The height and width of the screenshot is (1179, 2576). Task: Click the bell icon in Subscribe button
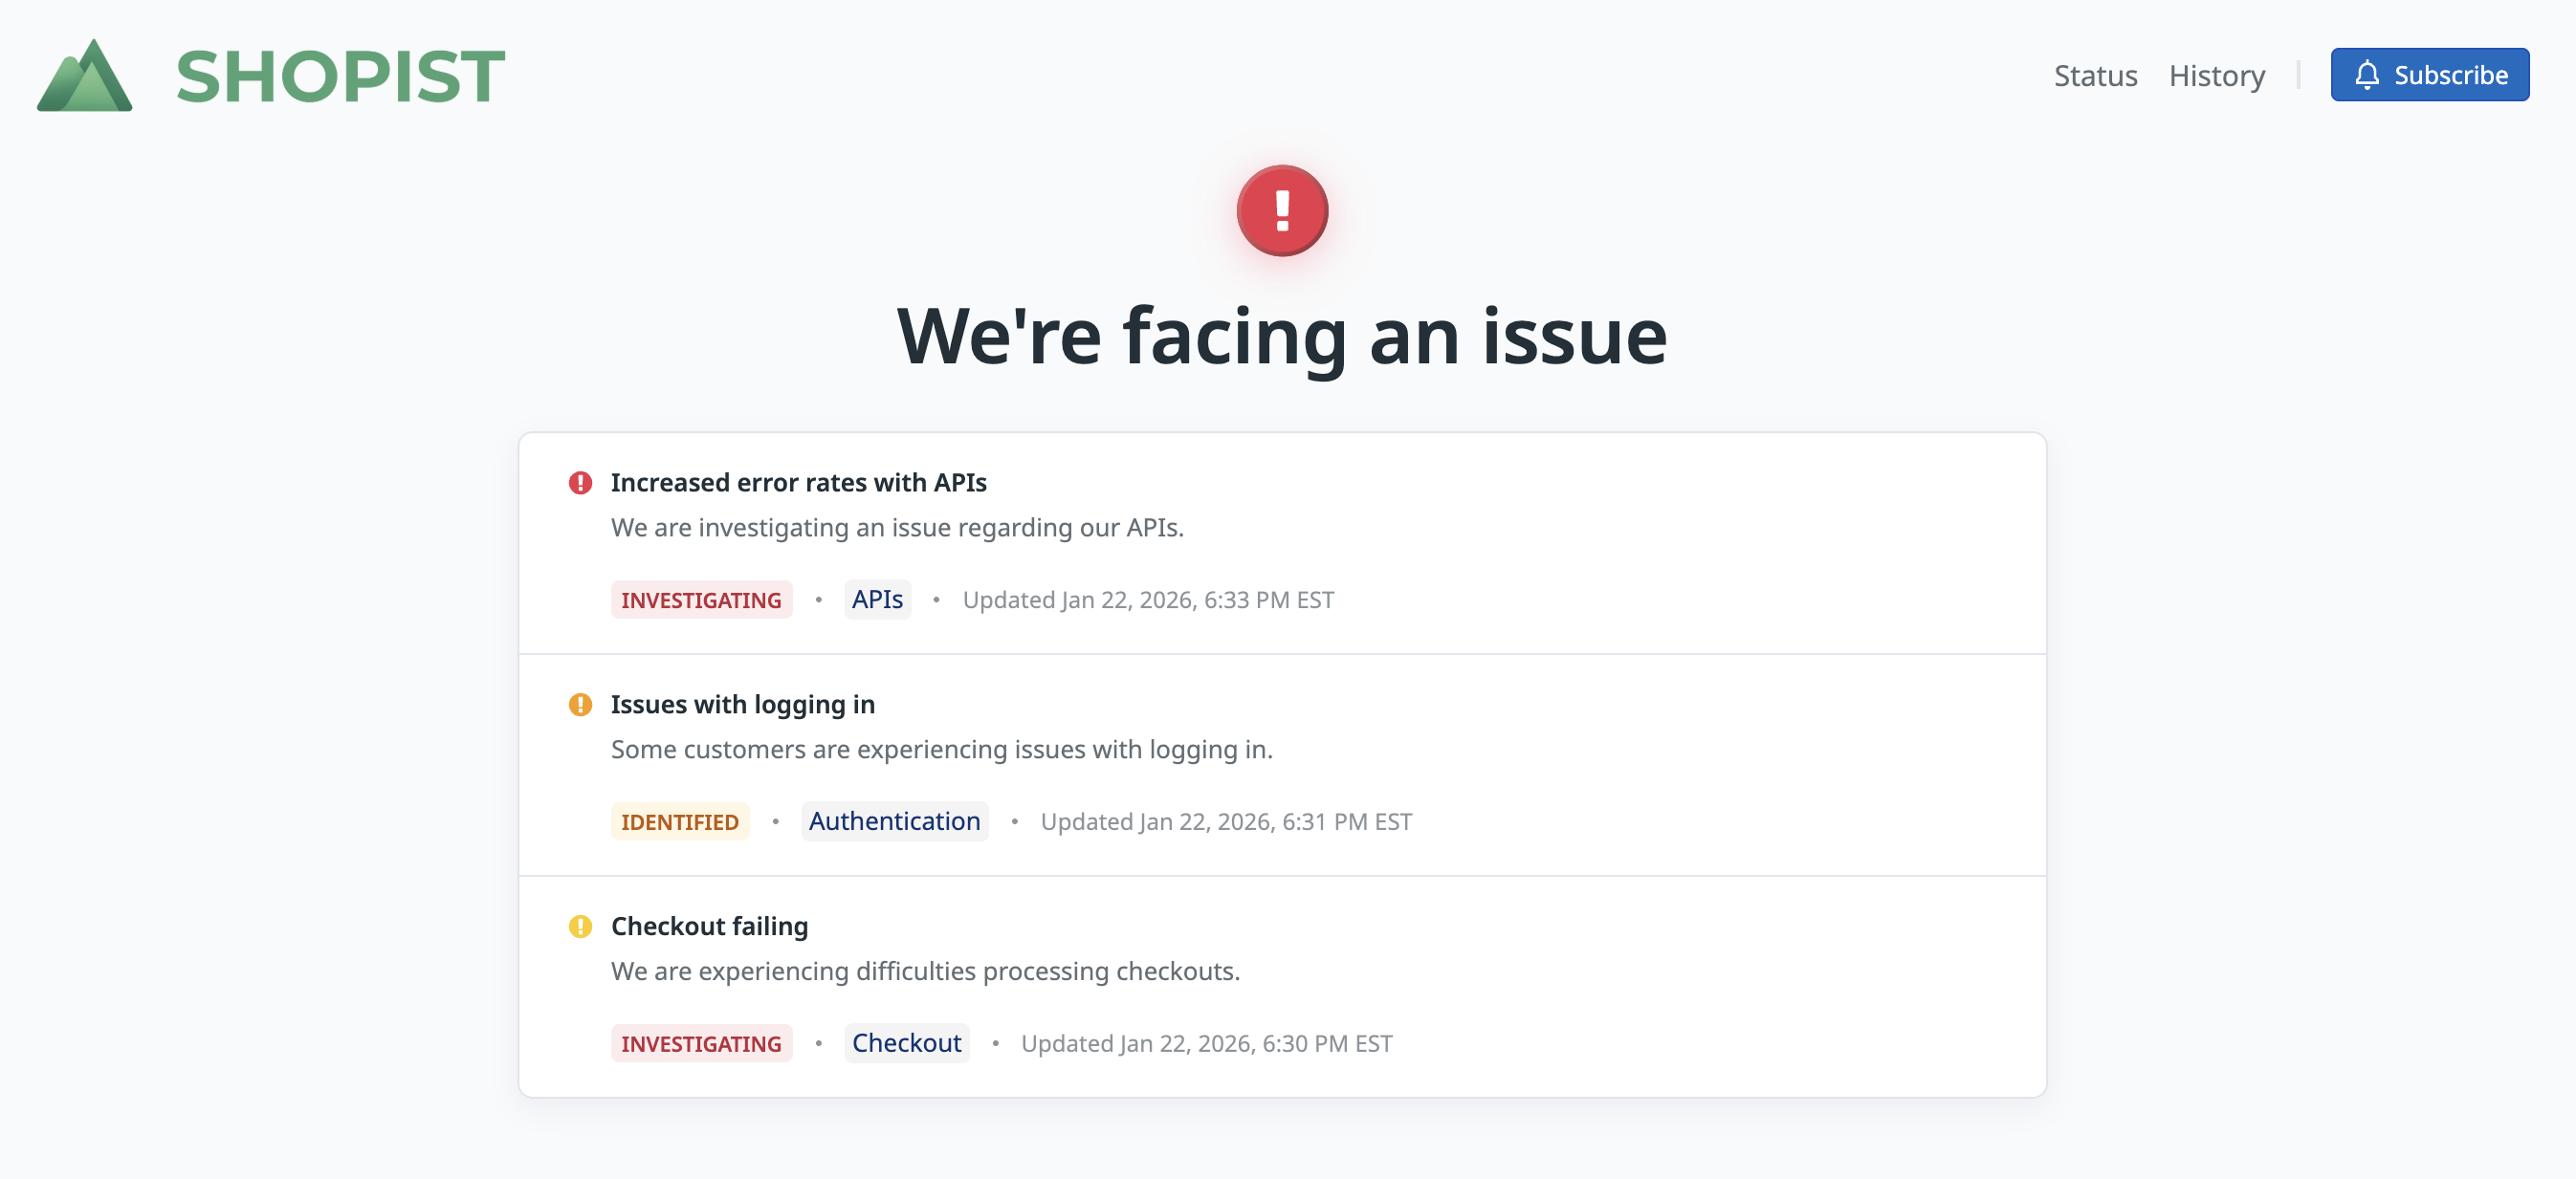click(x=2366, y=75)
